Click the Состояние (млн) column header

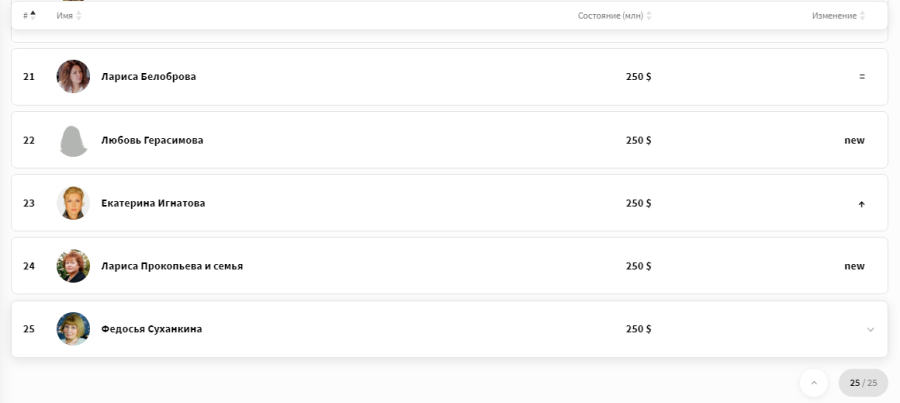[x=610, y=16]
